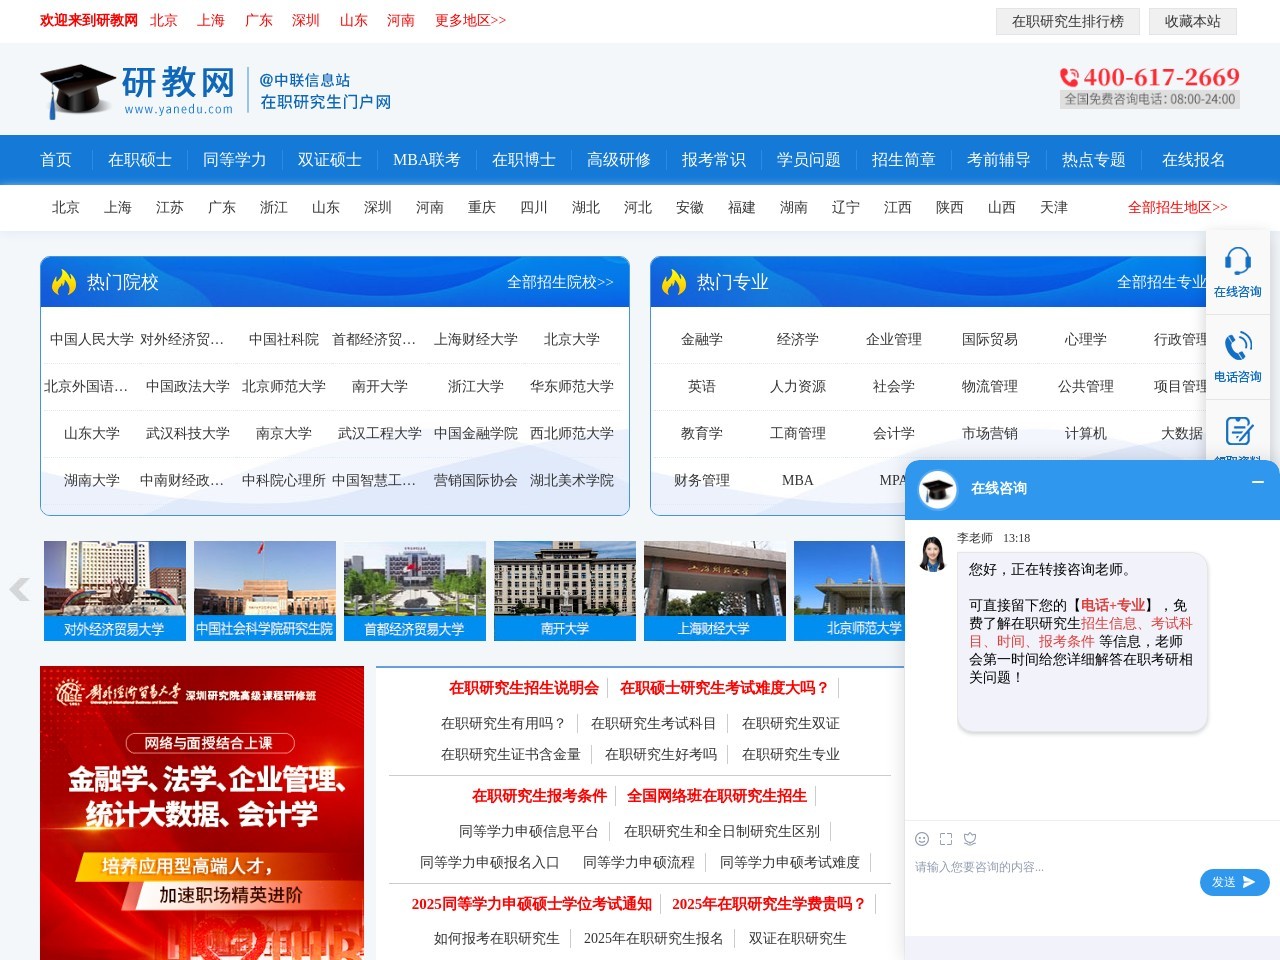Open the 在职硕士 navigation tab
This screenshot has height=960, width=1280.
(x=140, y=160)
